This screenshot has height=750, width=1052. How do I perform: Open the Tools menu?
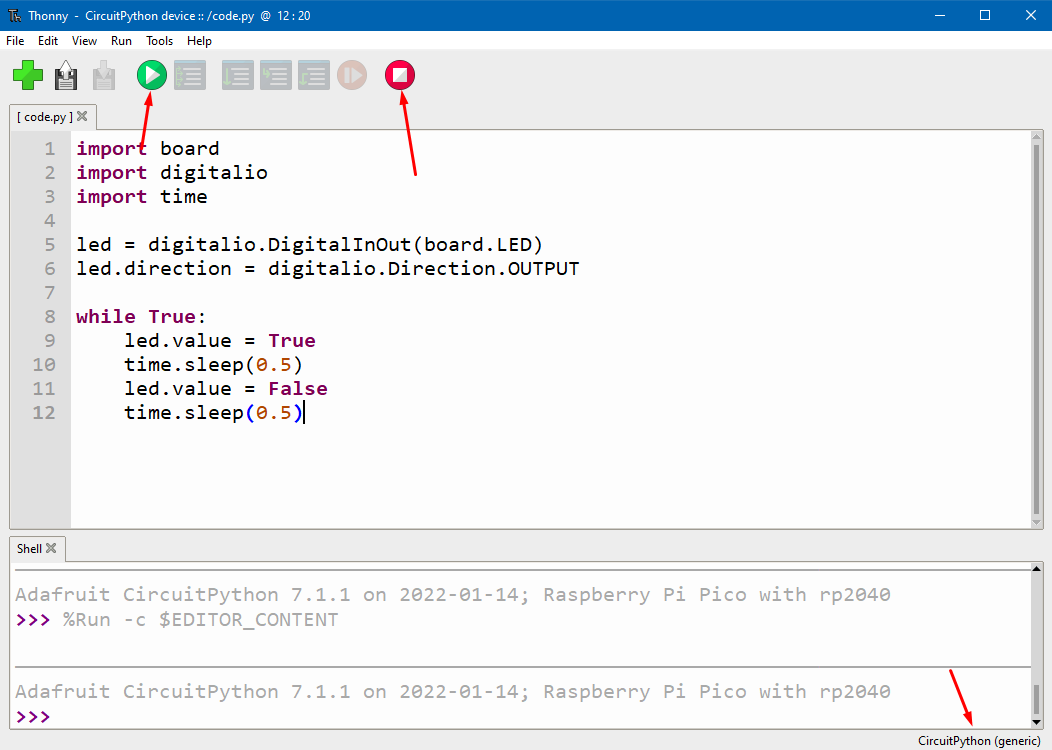[159, 40]
